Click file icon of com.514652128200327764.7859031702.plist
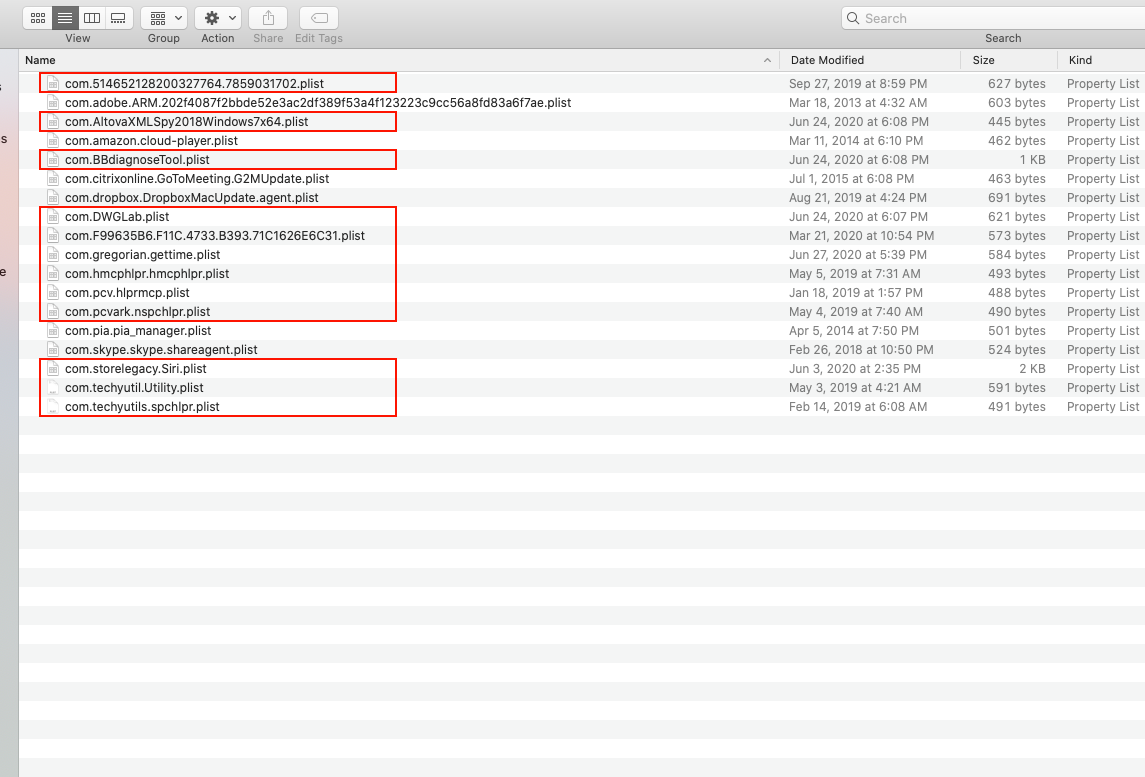Image resolution: width=1145 pixels, height=777 pixels. coord(53,83)
